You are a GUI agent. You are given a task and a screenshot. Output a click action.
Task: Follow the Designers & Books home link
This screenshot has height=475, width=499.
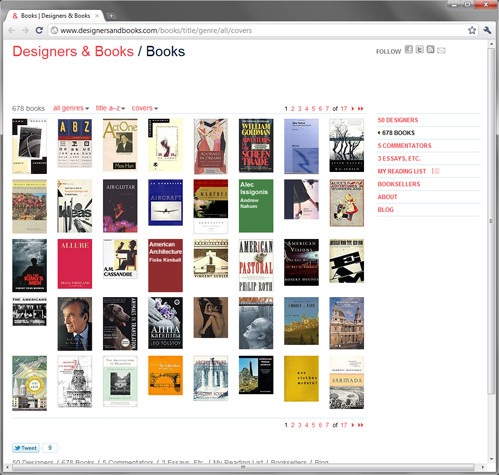point(73,51)
